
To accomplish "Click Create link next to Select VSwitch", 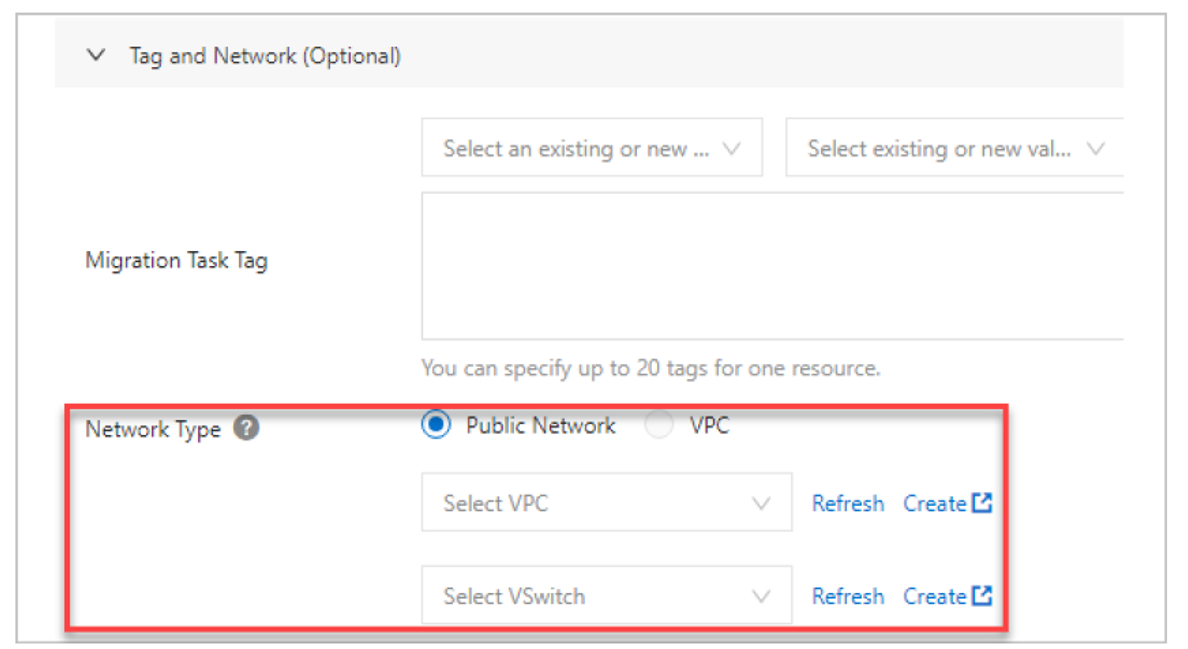I will pos(934,596).
